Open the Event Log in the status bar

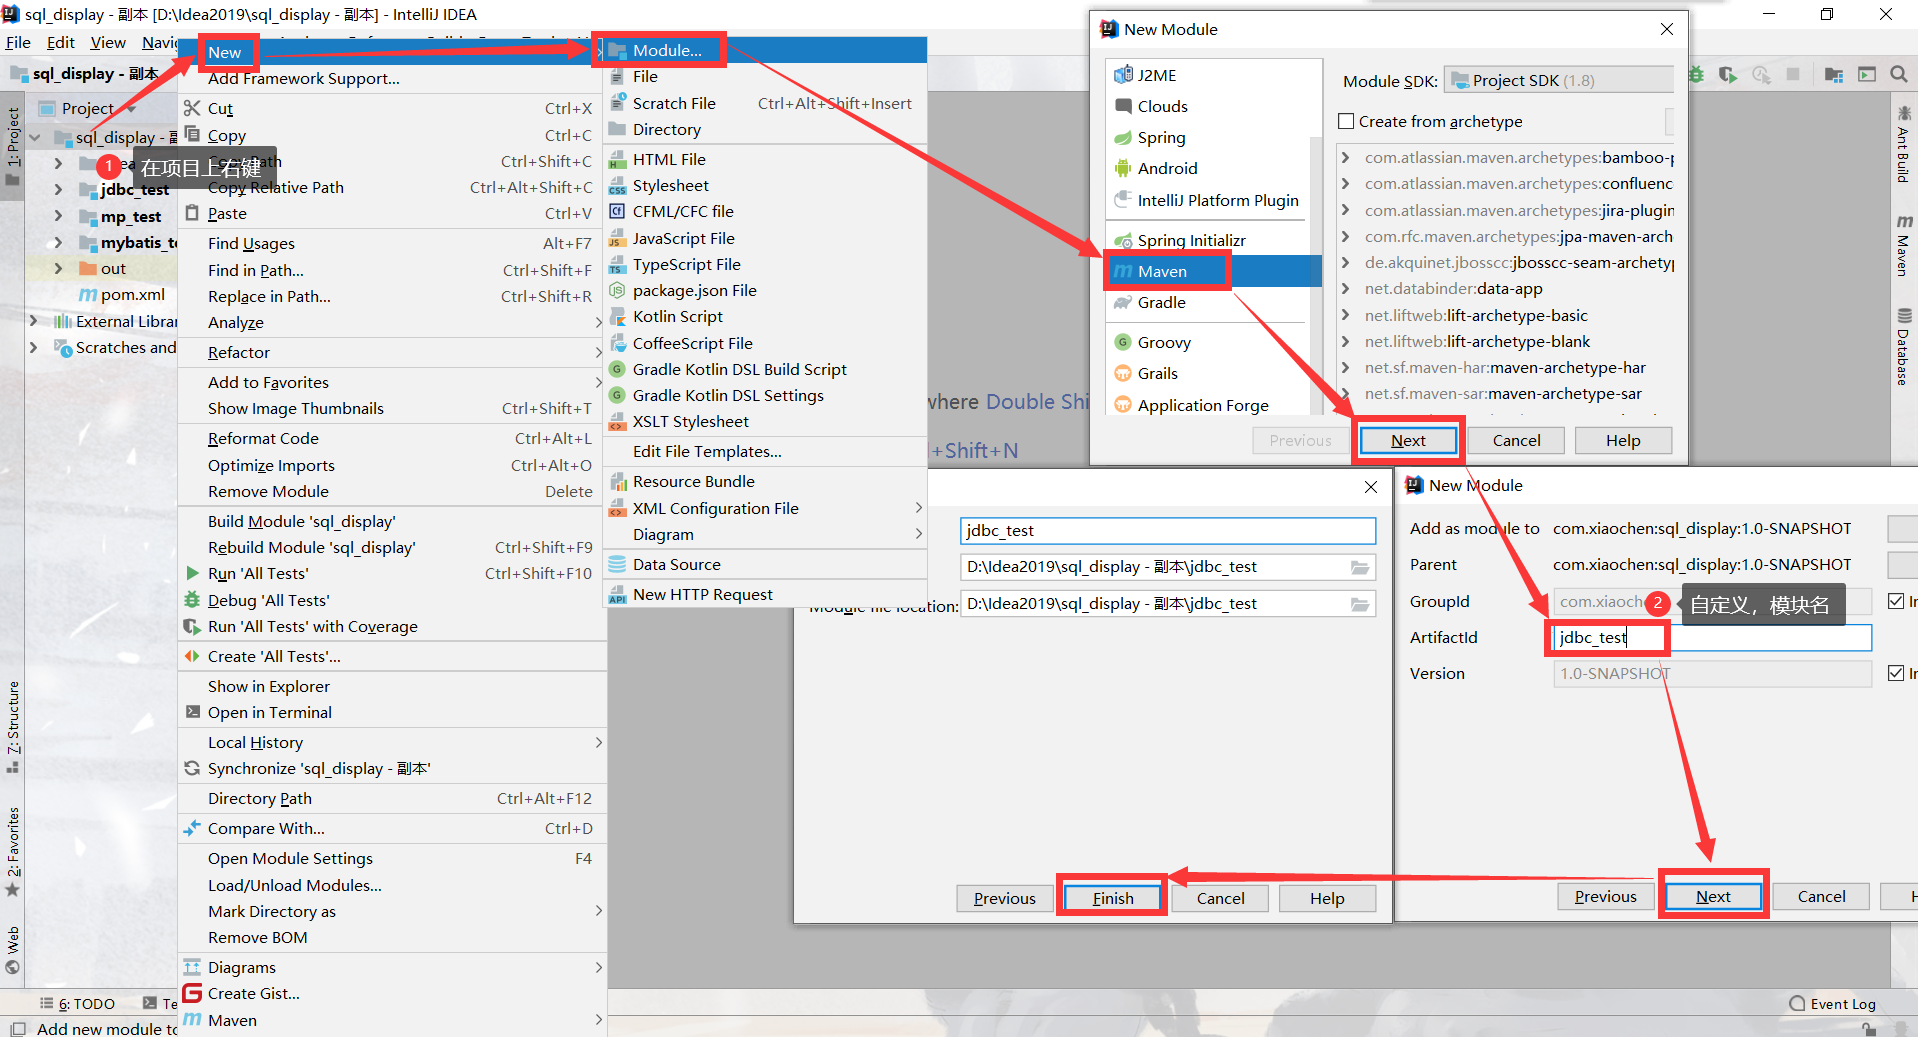coord(1832,1004)
